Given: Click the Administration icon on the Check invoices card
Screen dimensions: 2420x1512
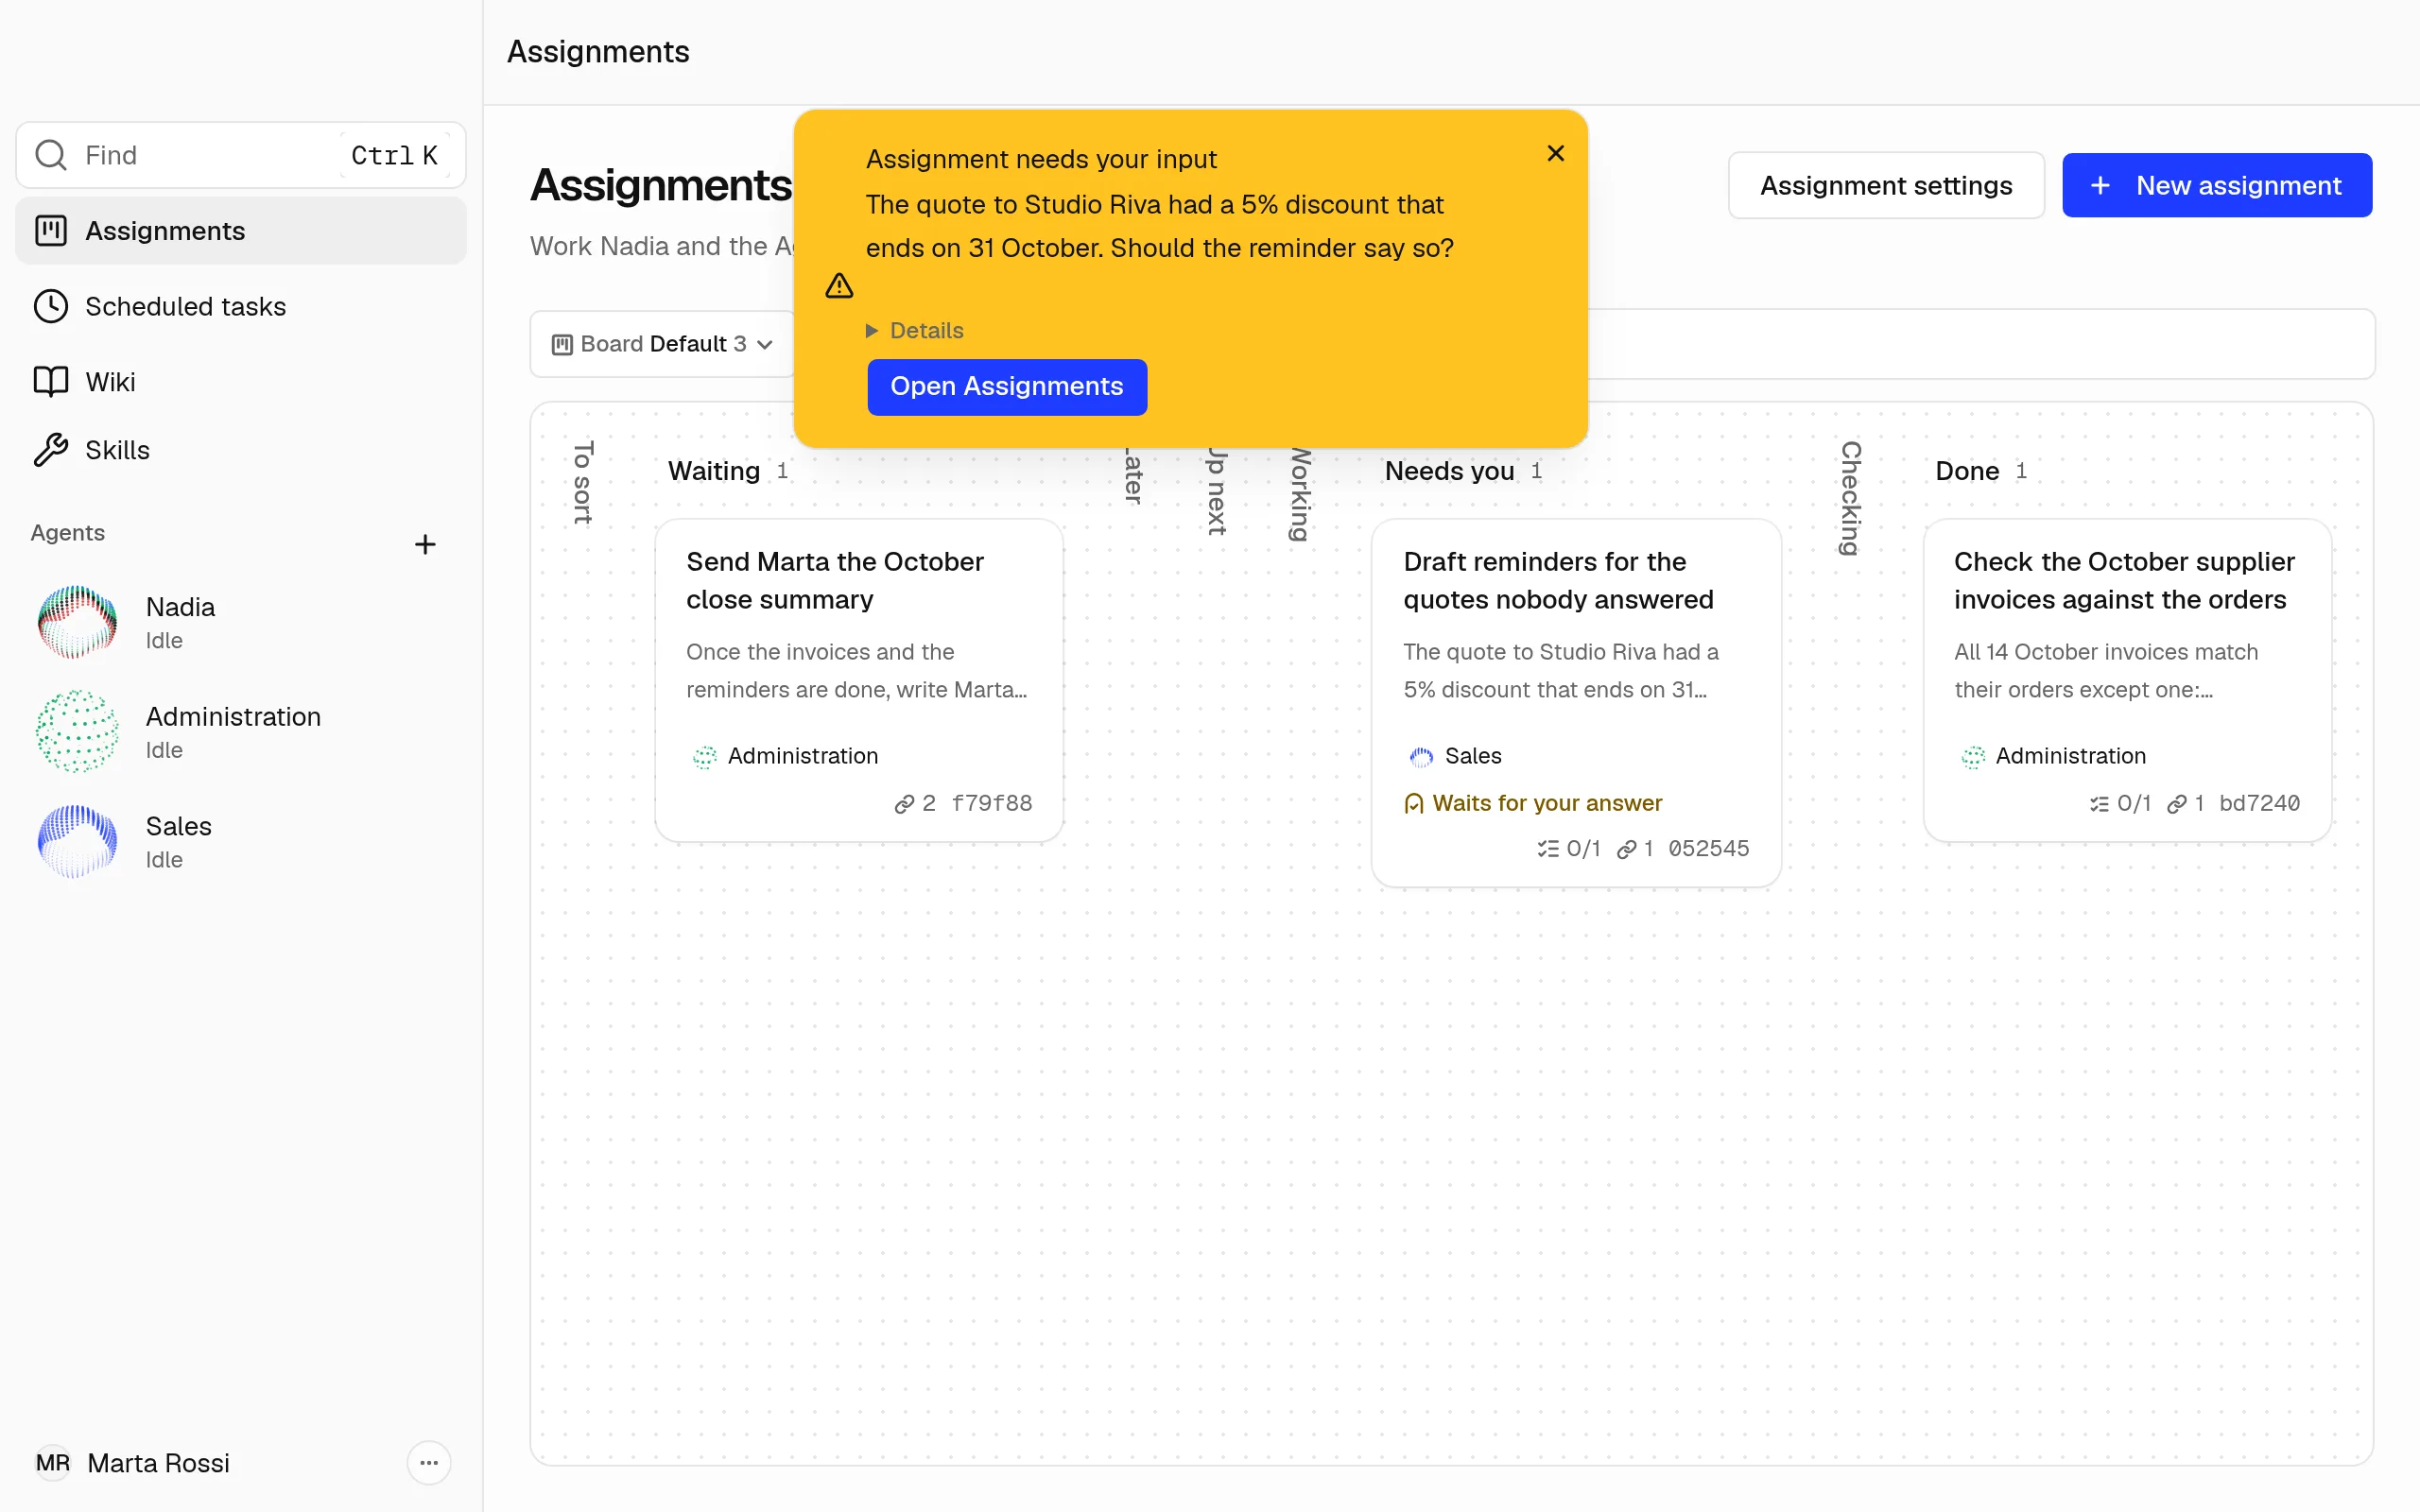Looking at the screenshot, I should click(1973, 757).
